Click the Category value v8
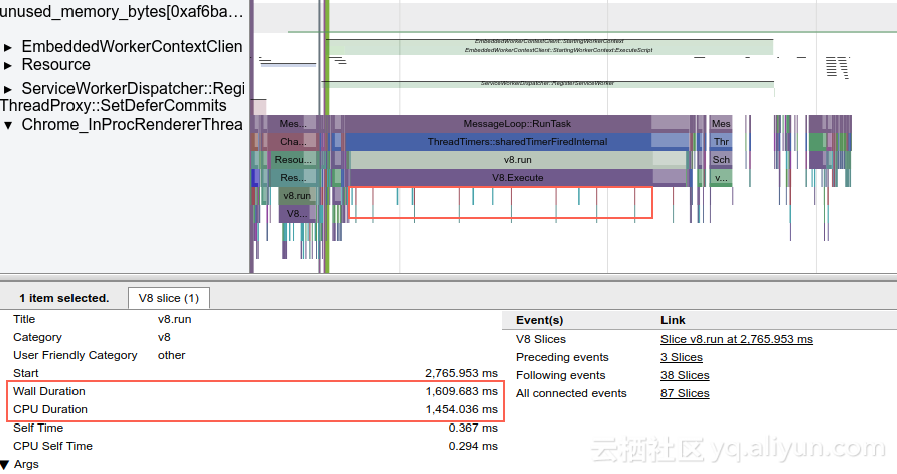 point(164,337)
